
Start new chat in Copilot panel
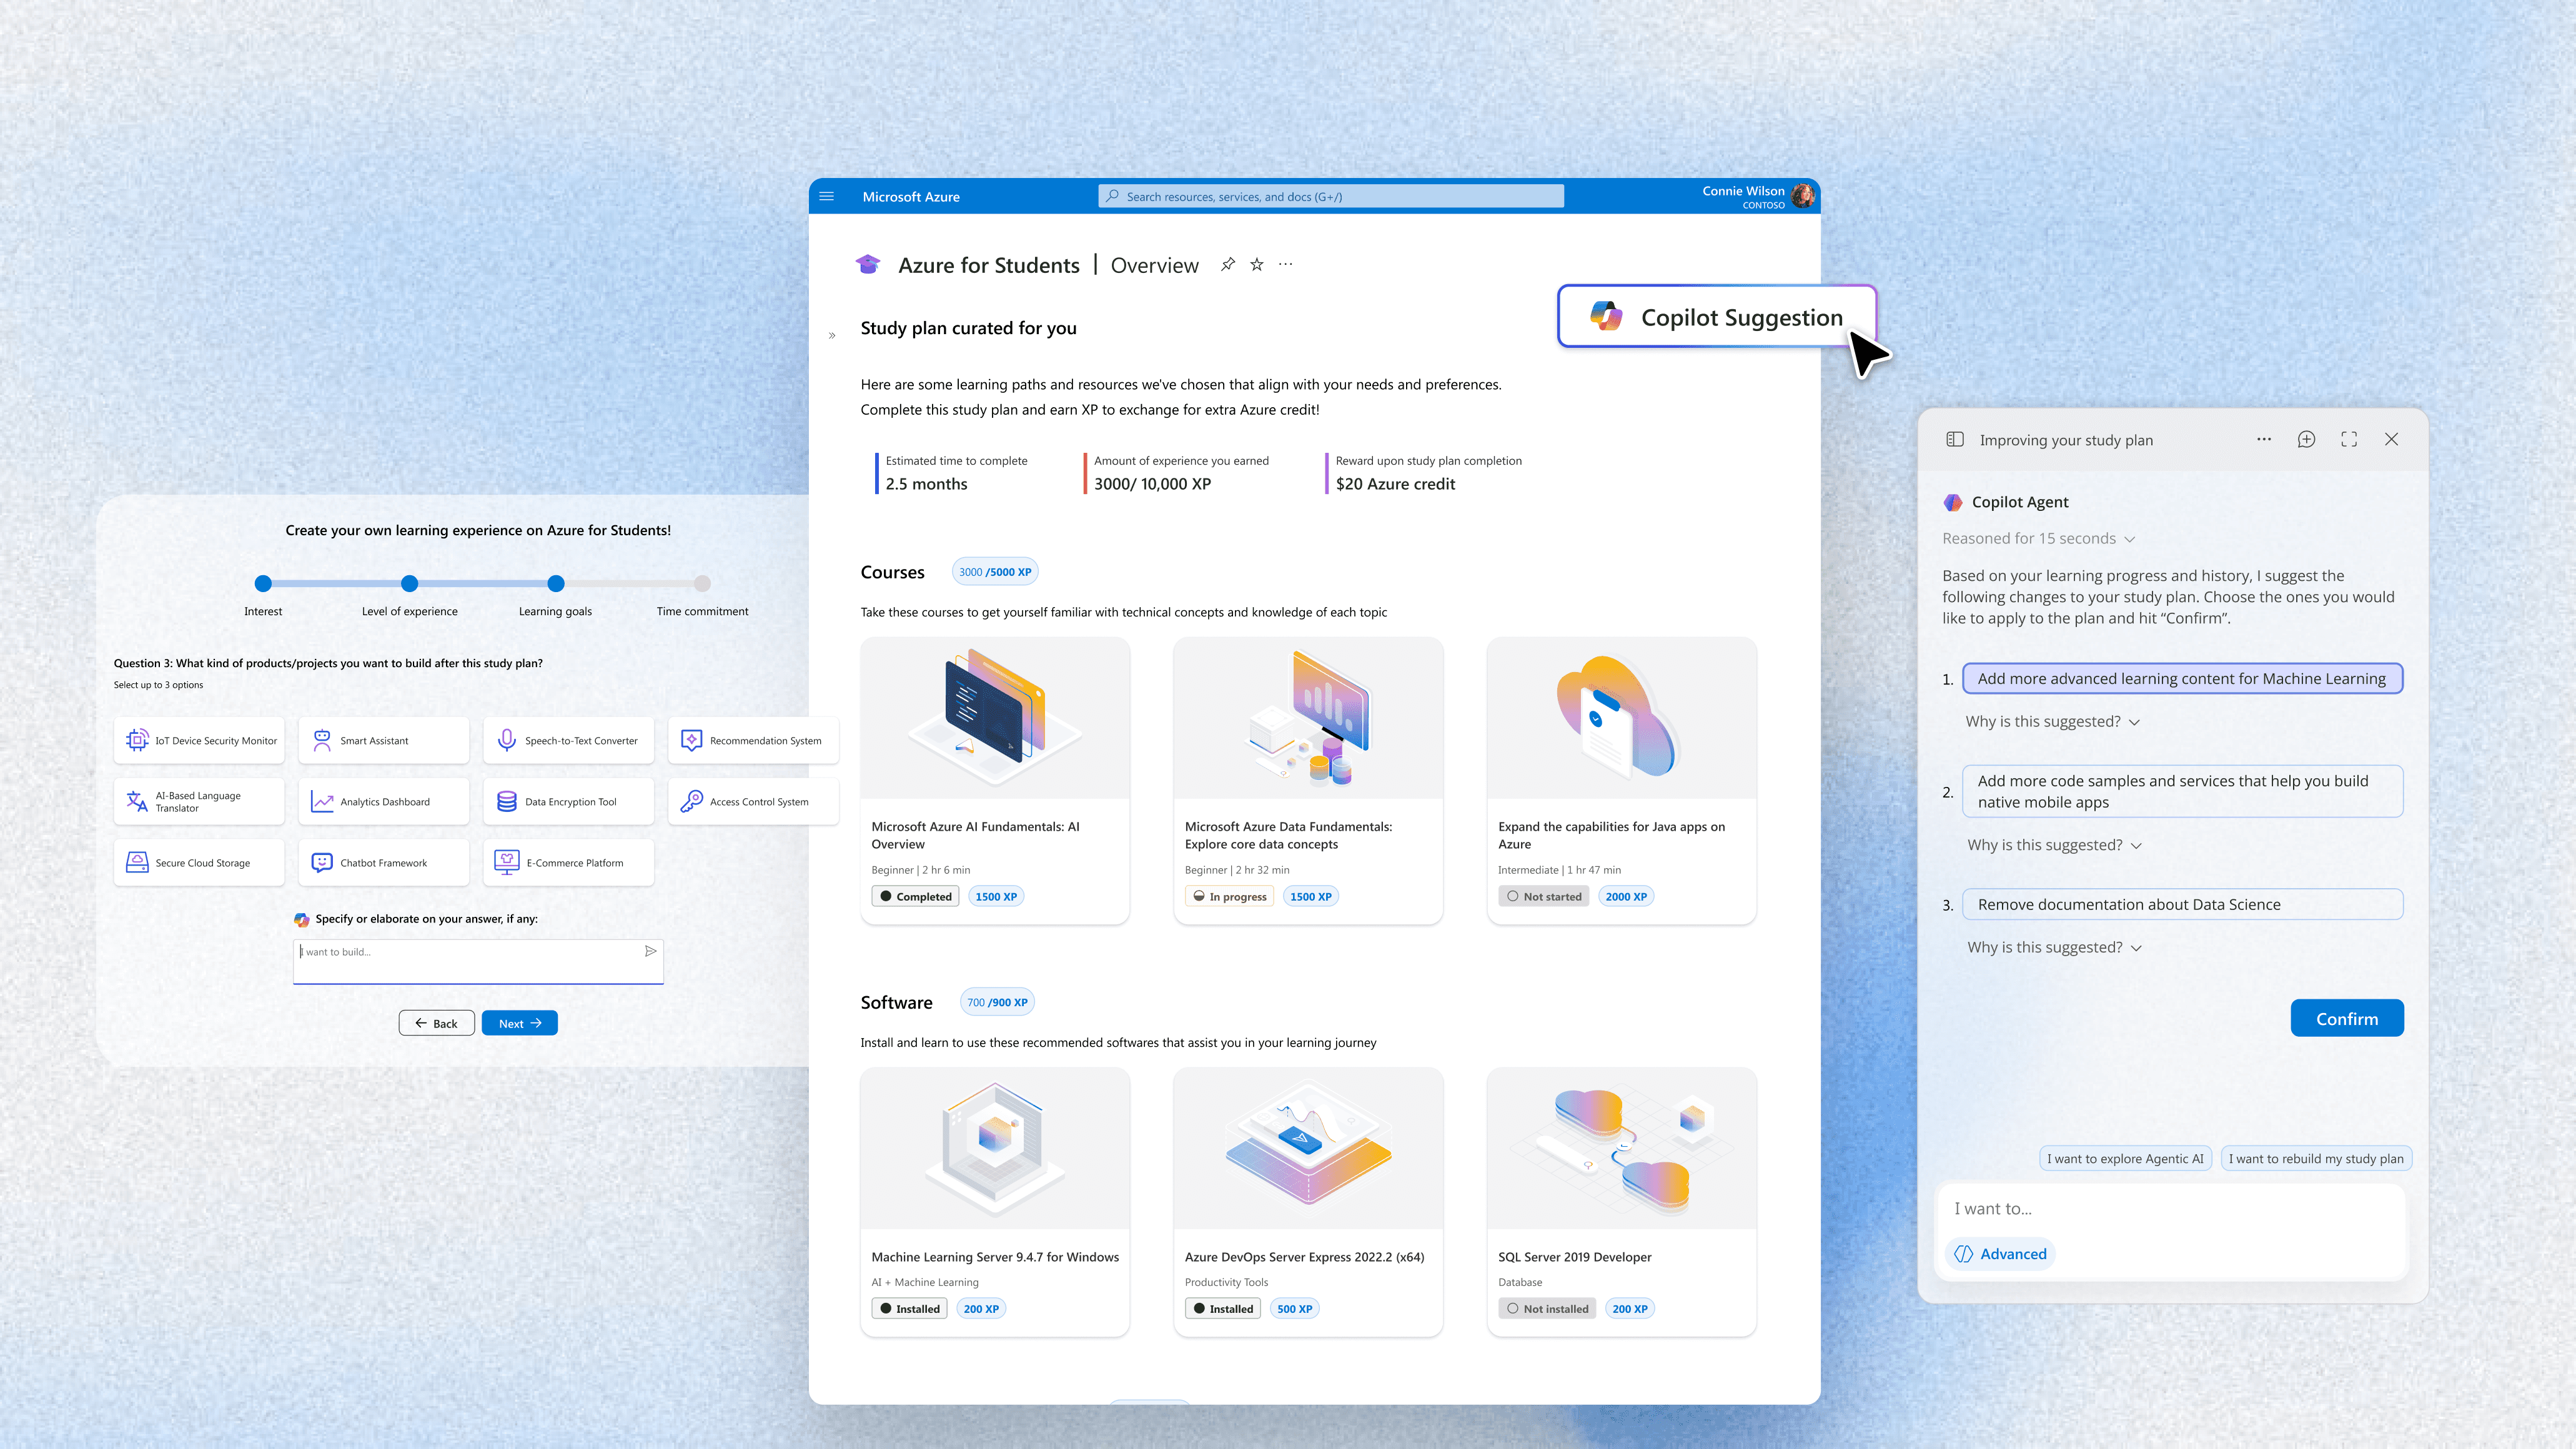[x=2306, y=439]
